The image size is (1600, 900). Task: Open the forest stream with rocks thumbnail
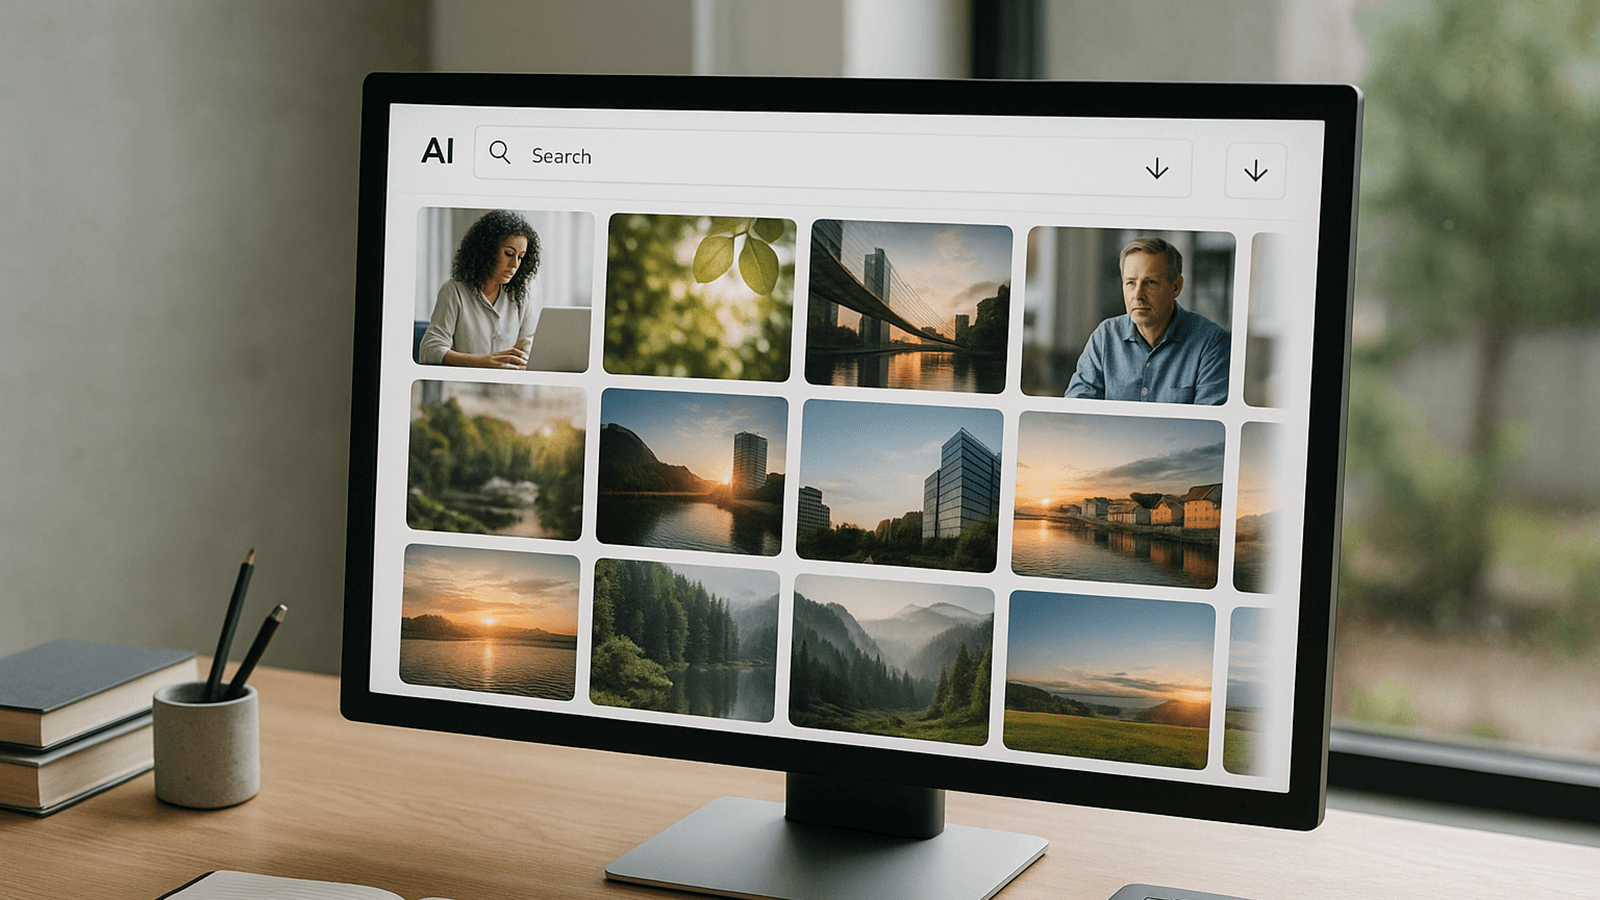tap(496, 459)
